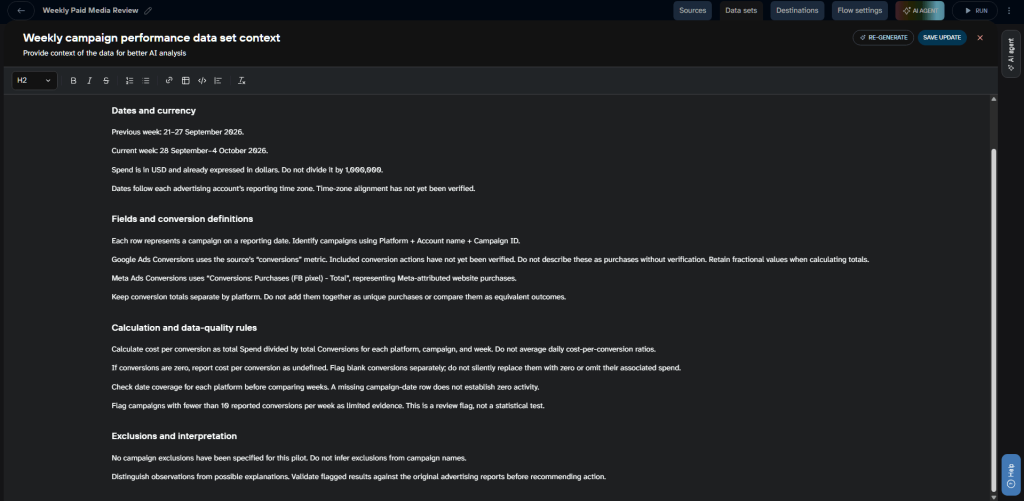Viewport: 1024px width, 501px height.
Task: Toggle italic formatting
Action: click(89, 80)
